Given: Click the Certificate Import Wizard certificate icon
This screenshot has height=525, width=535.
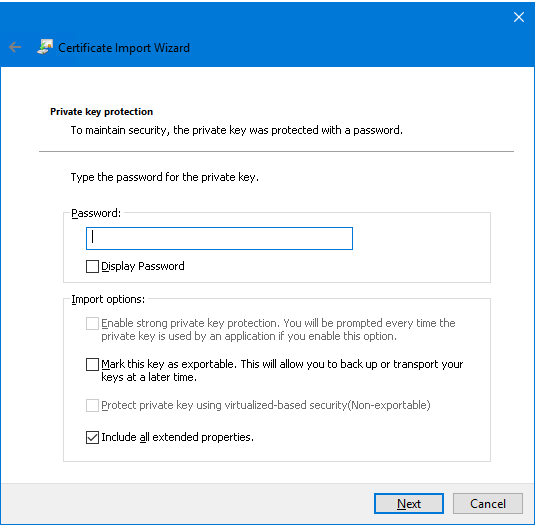Looking at the screenshot, I should coord(45,47).
